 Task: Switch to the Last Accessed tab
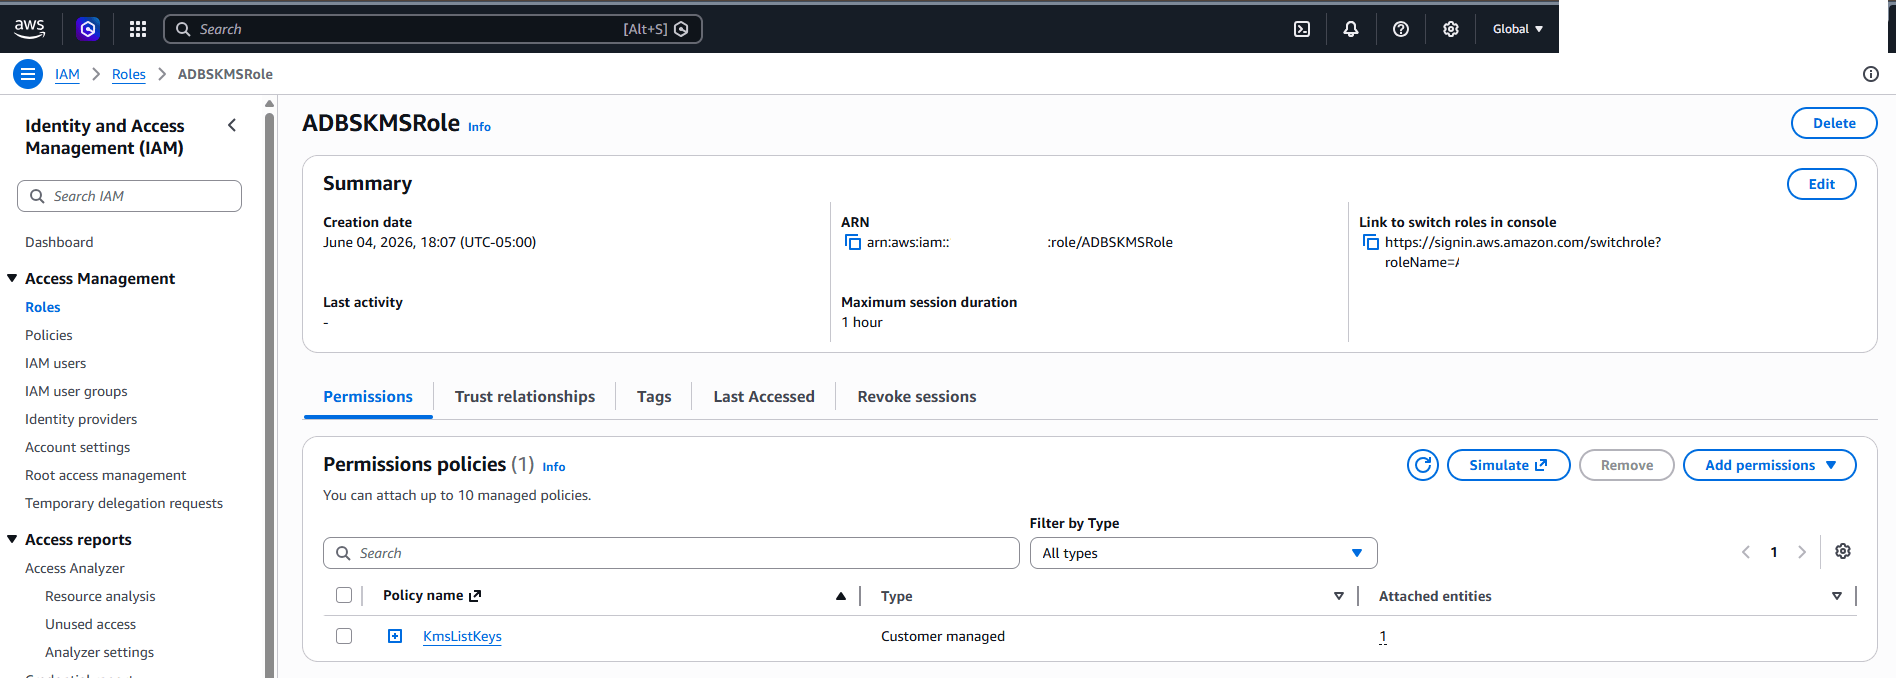pyautogui.click(x=764, y=397)
